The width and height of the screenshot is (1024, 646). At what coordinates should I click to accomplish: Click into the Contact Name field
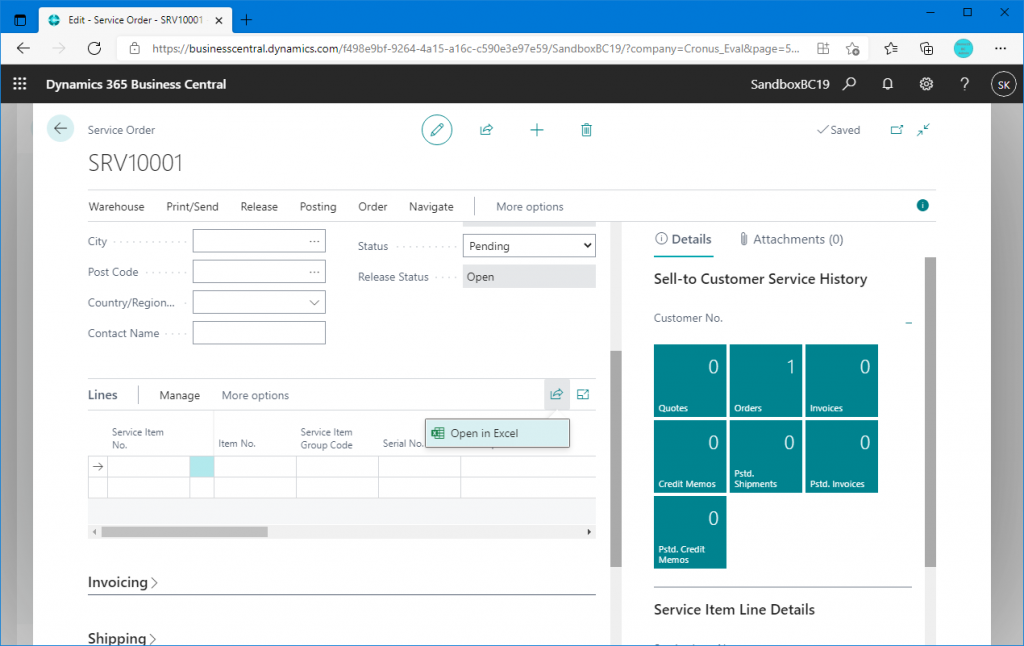[259, 333]
